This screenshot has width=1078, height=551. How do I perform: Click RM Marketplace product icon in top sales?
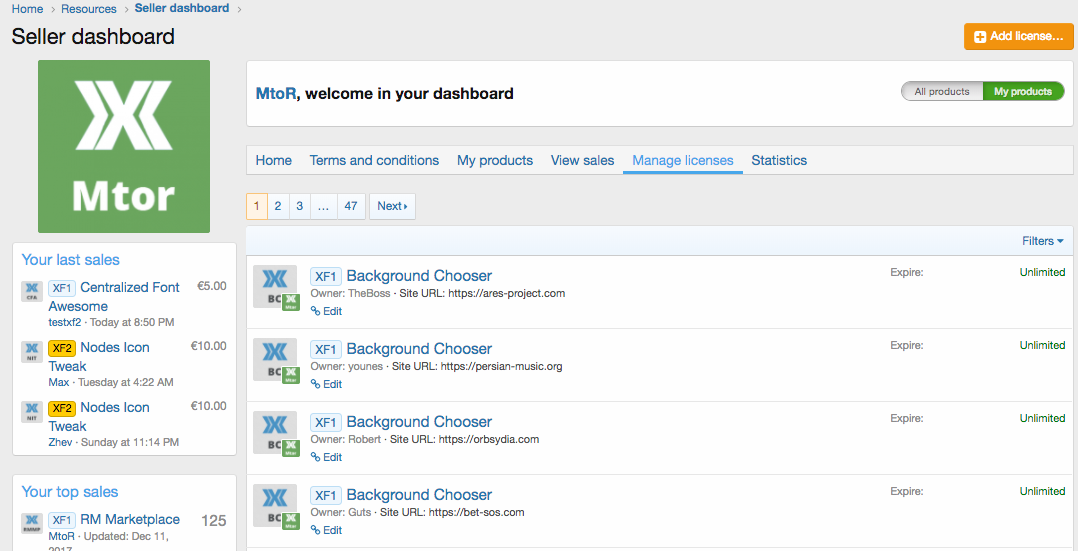[32, 523]
